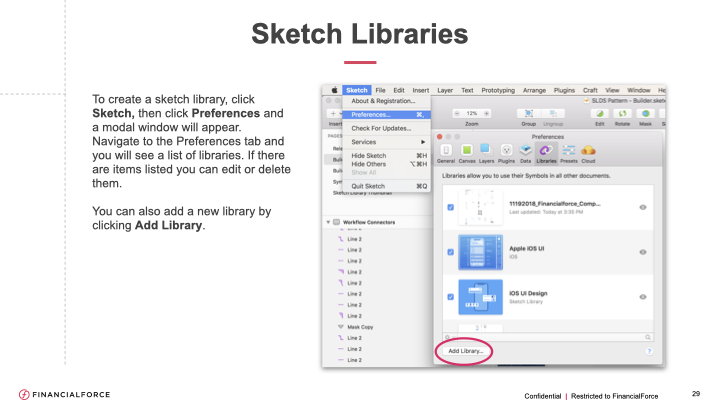The width and height of the screenshot is (720, 405).
Task: Choose Check For Updates… menu item
Action: (387, 129)
